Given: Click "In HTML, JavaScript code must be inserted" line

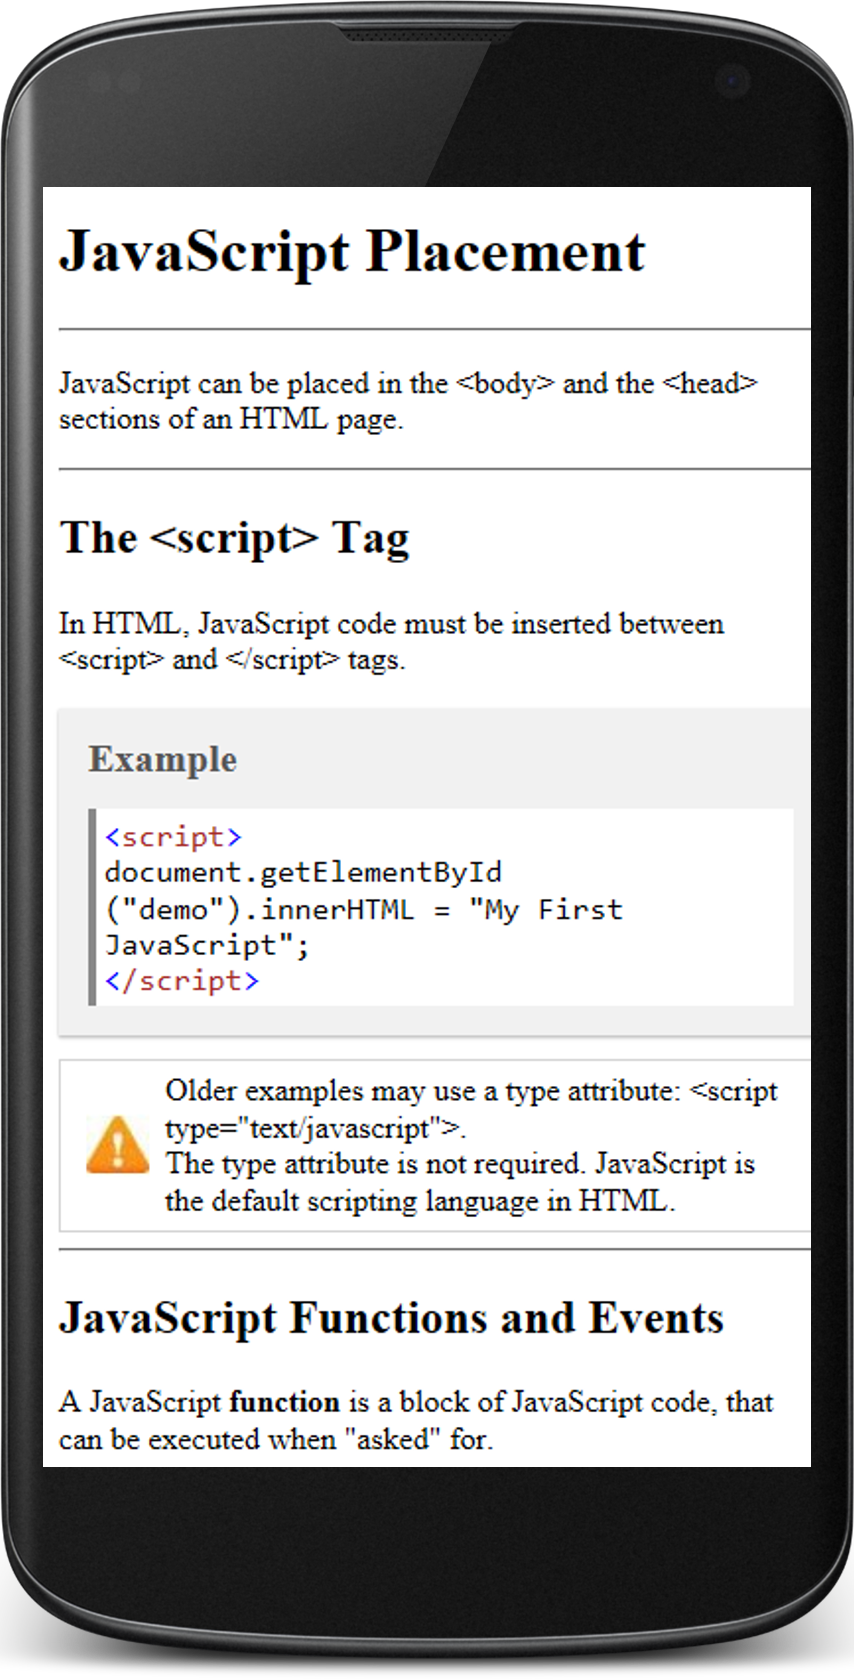Looking at the screenshot, I should point(392,623).
